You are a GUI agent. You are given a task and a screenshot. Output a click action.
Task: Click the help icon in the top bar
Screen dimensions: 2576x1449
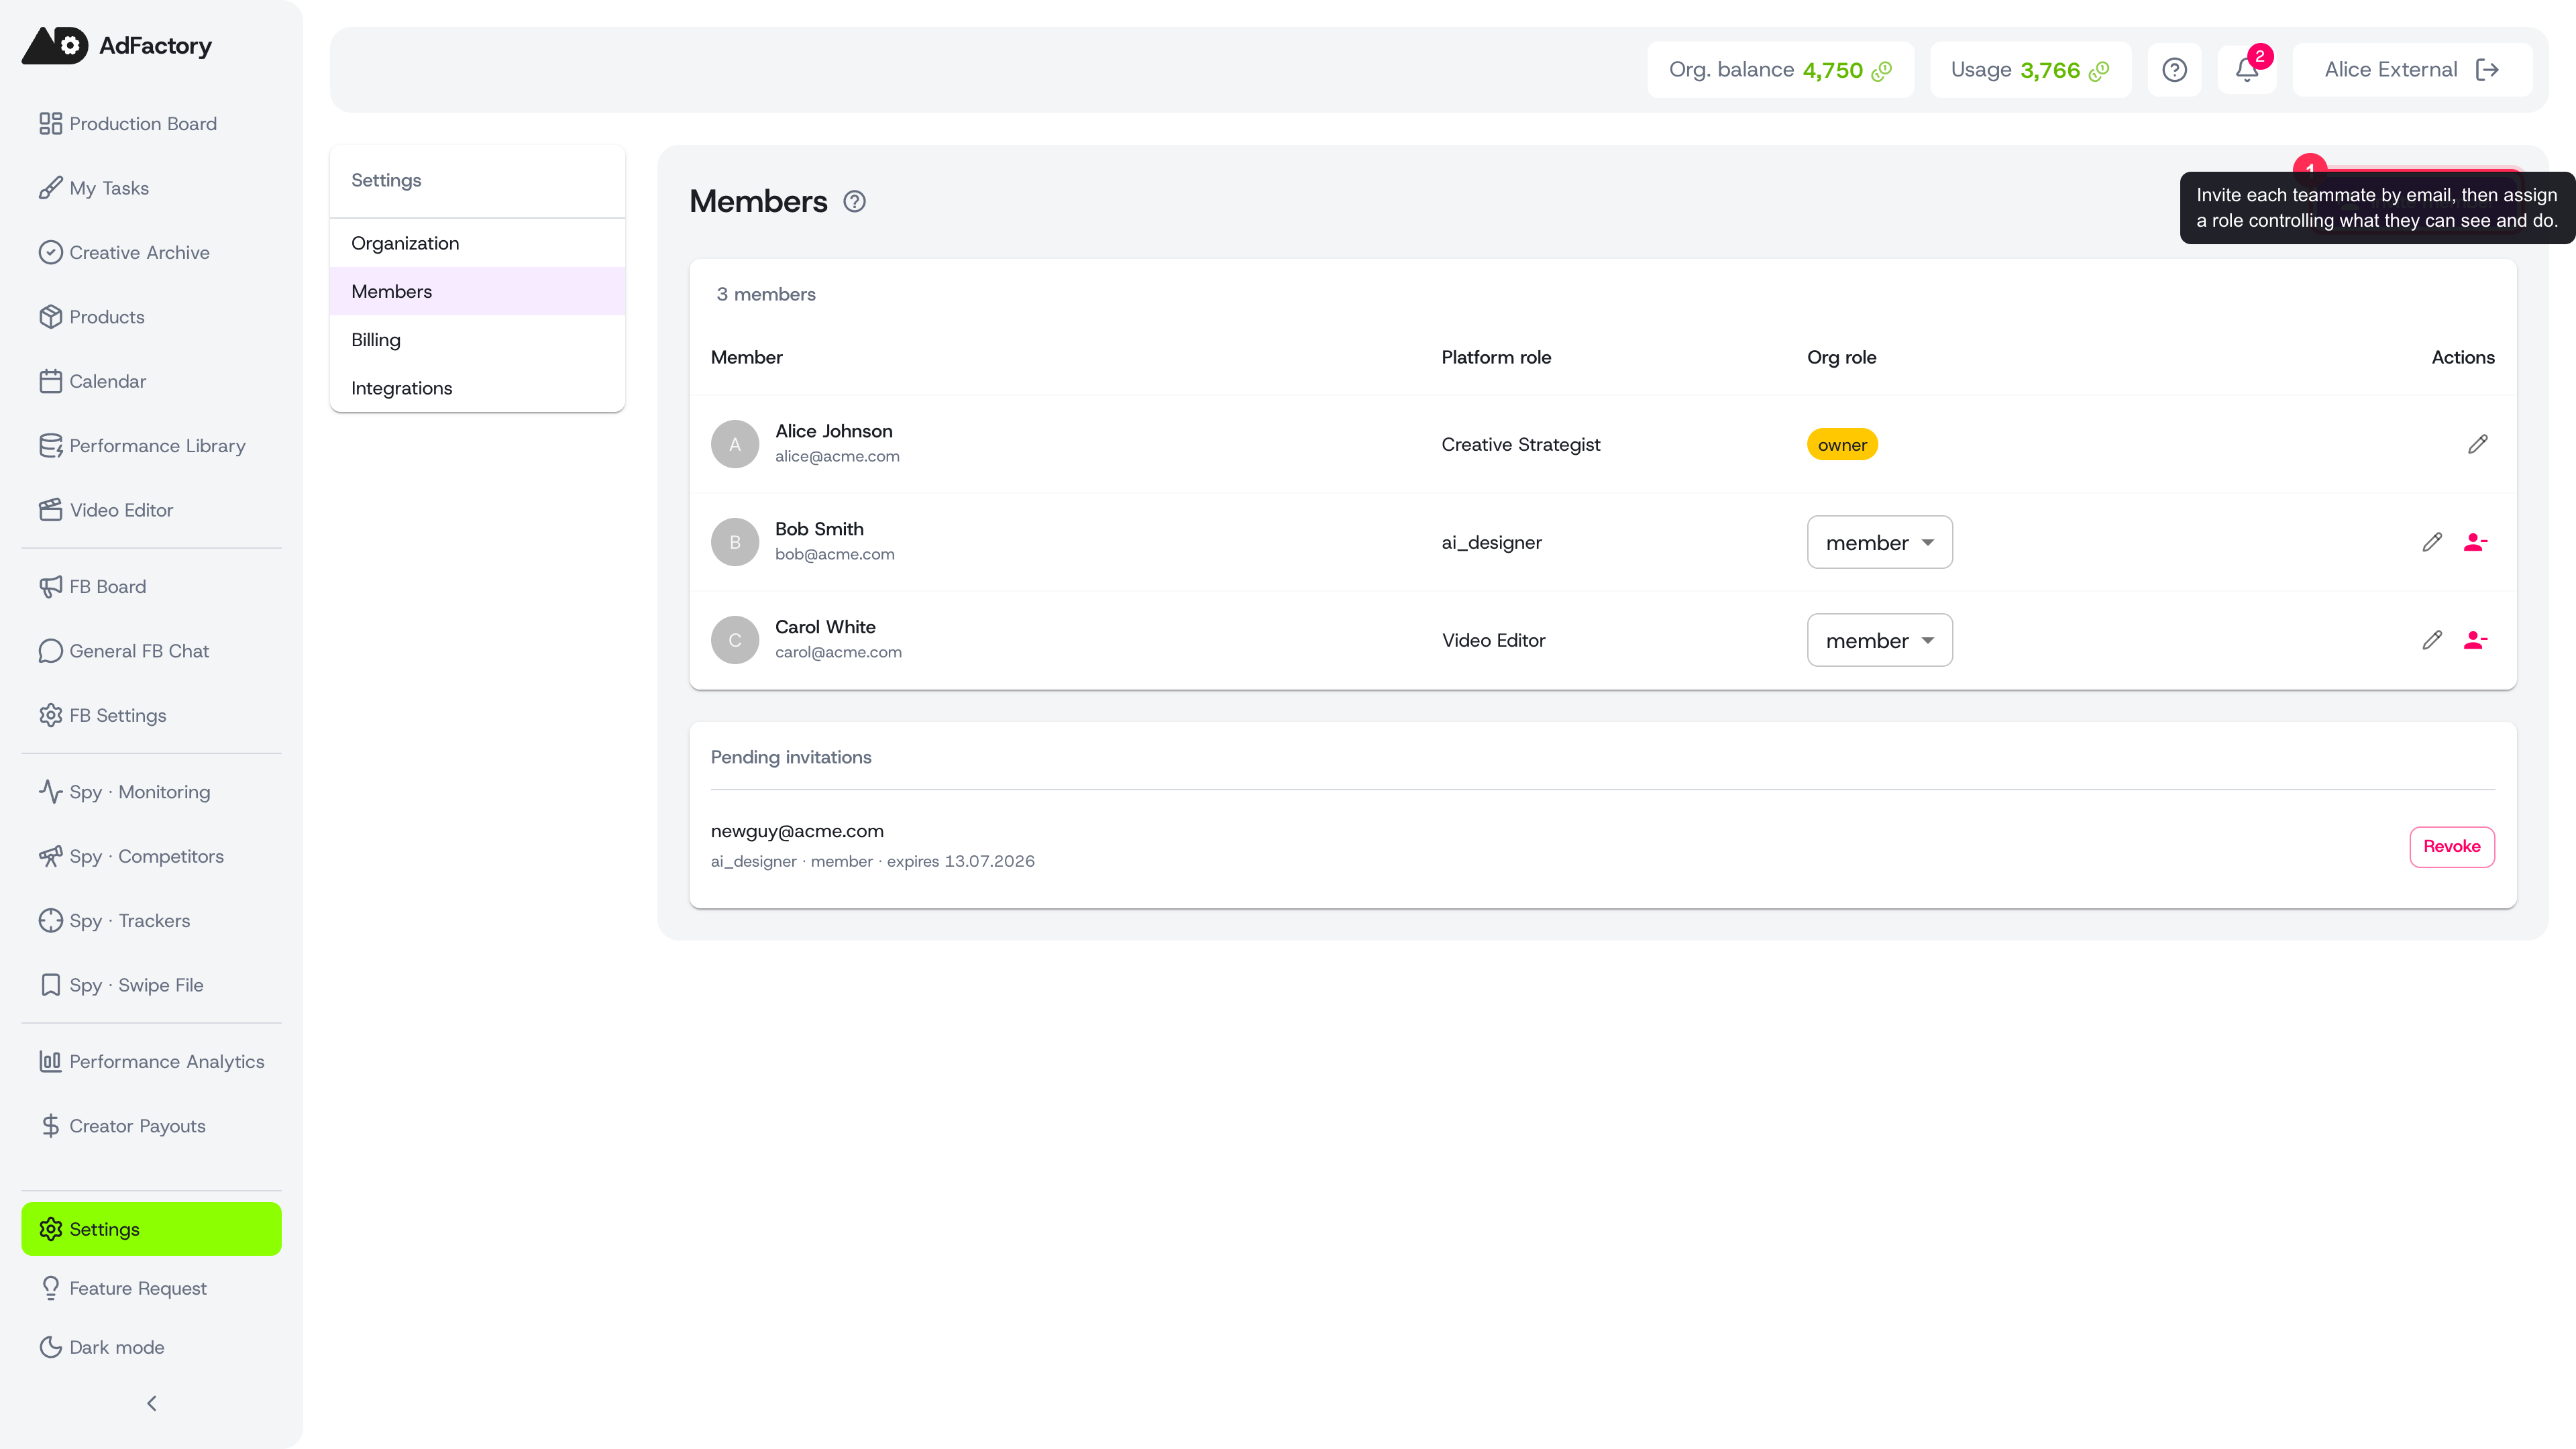click(x=2174, y=70)
